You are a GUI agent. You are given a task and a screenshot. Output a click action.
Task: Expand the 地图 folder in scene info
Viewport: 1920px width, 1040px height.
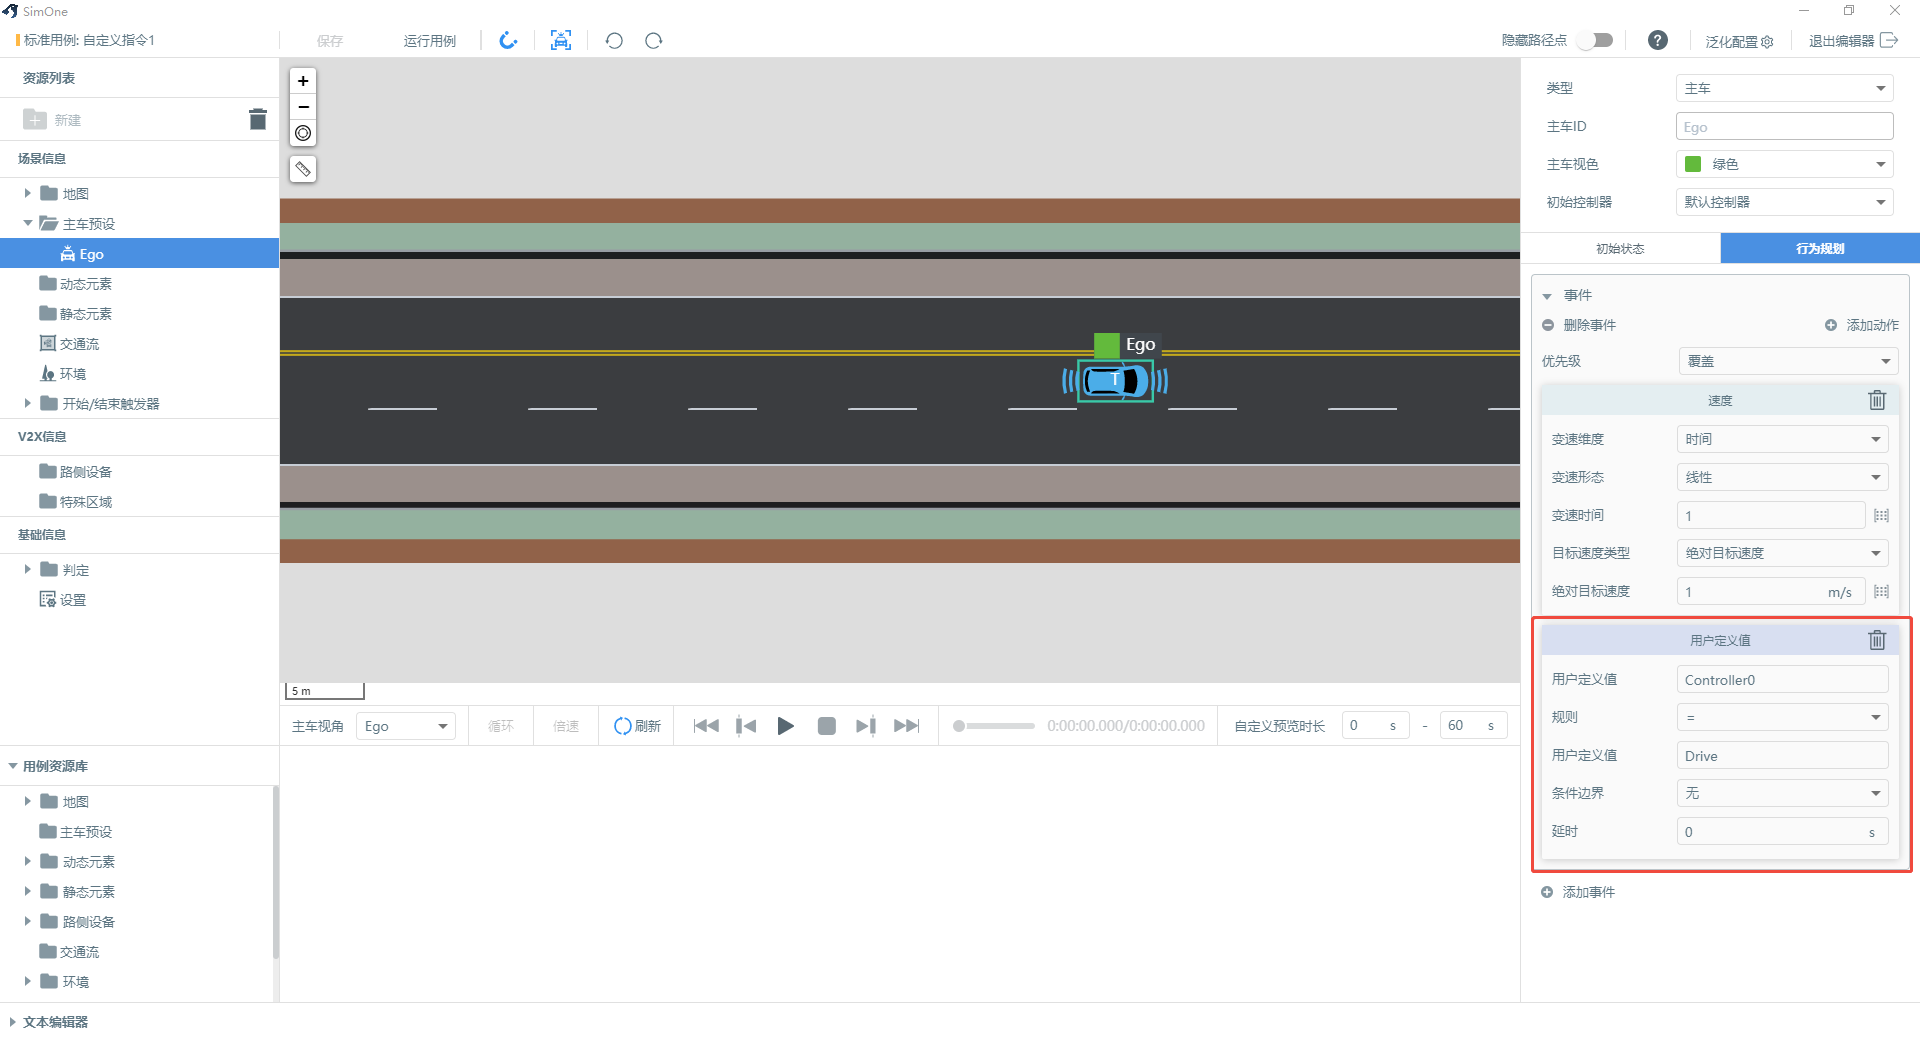coord(28,194)
